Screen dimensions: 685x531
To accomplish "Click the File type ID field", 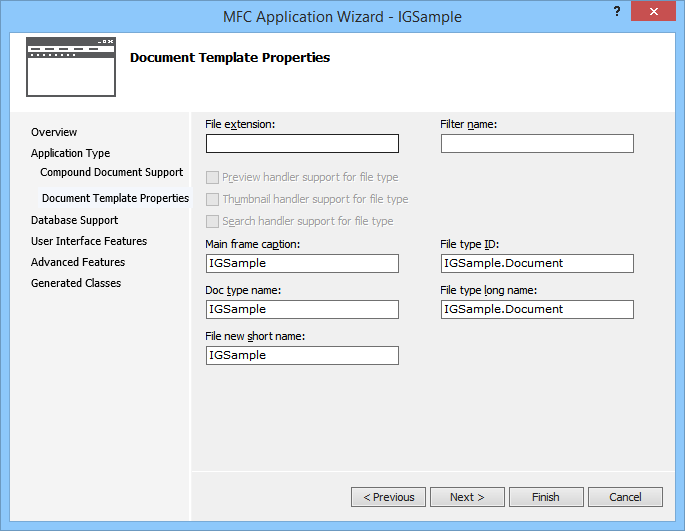I will pyautogui.click(x=537, y=263).
